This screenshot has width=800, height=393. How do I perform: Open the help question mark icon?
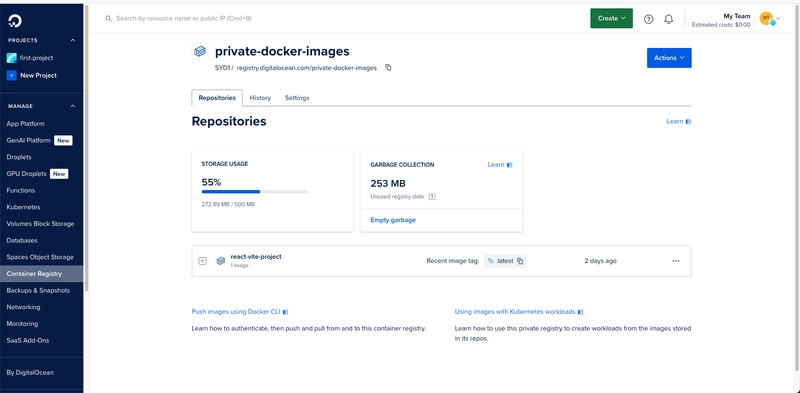648,19
